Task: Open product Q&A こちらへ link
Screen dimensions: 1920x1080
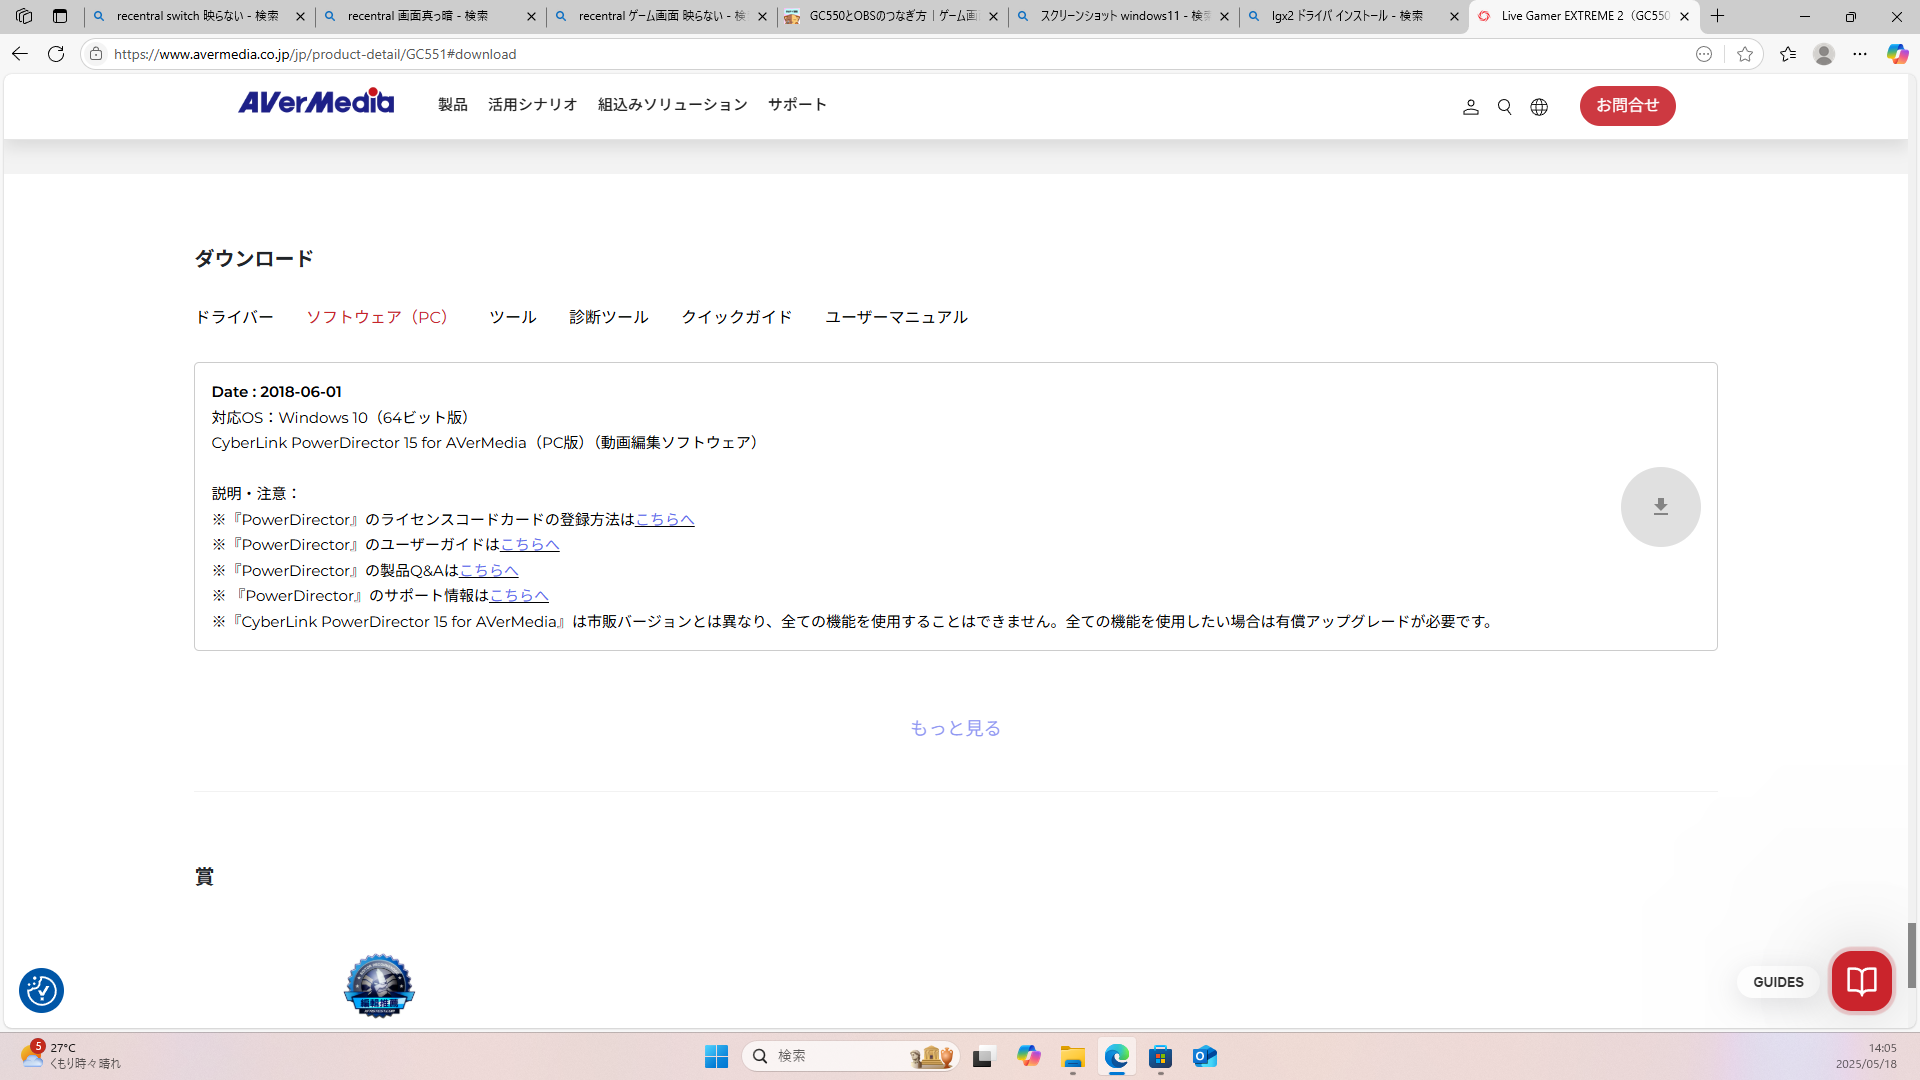Action: click(x=488, y=570)
